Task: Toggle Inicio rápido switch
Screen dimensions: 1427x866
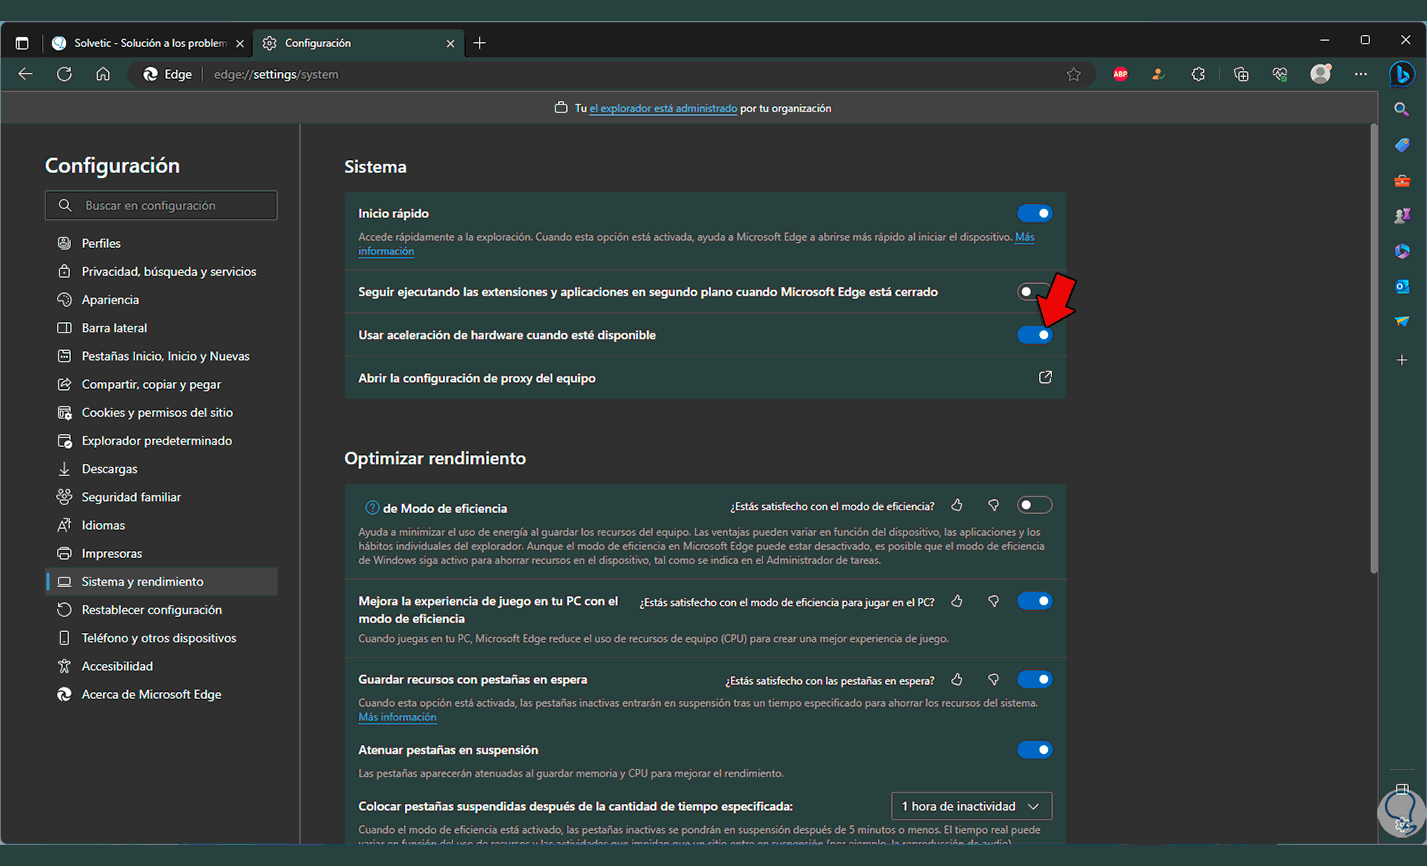Action: click(x=1034, y=213)
